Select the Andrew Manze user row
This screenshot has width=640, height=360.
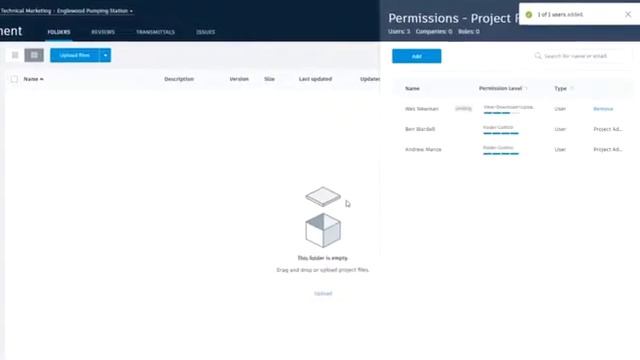tap(513, 149)
